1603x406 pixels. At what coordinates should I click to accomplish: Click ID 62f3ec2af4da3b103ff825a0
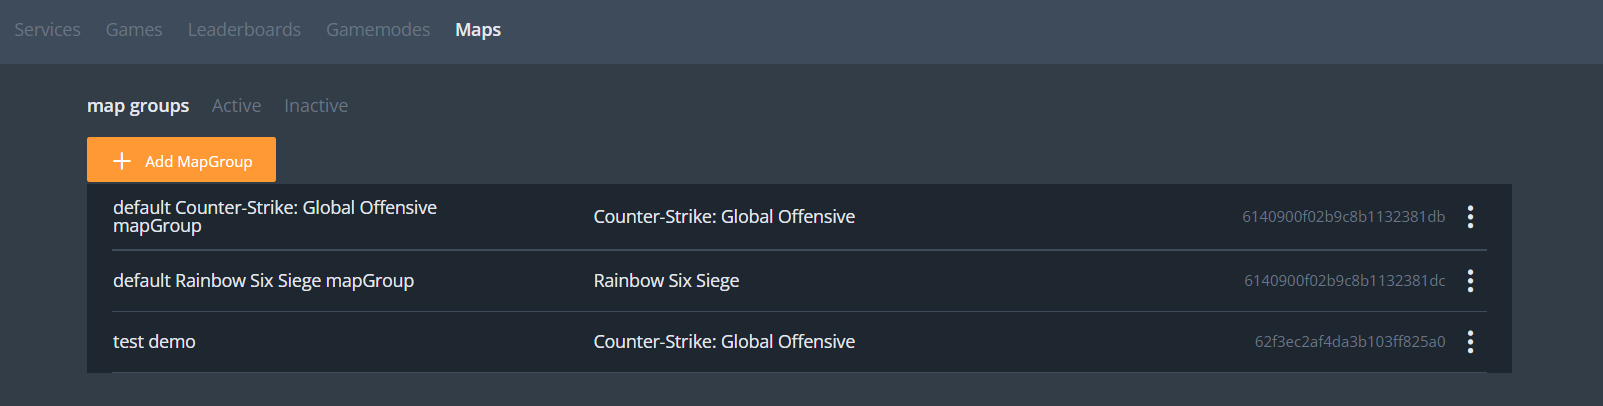click(x=1349, y=342)
